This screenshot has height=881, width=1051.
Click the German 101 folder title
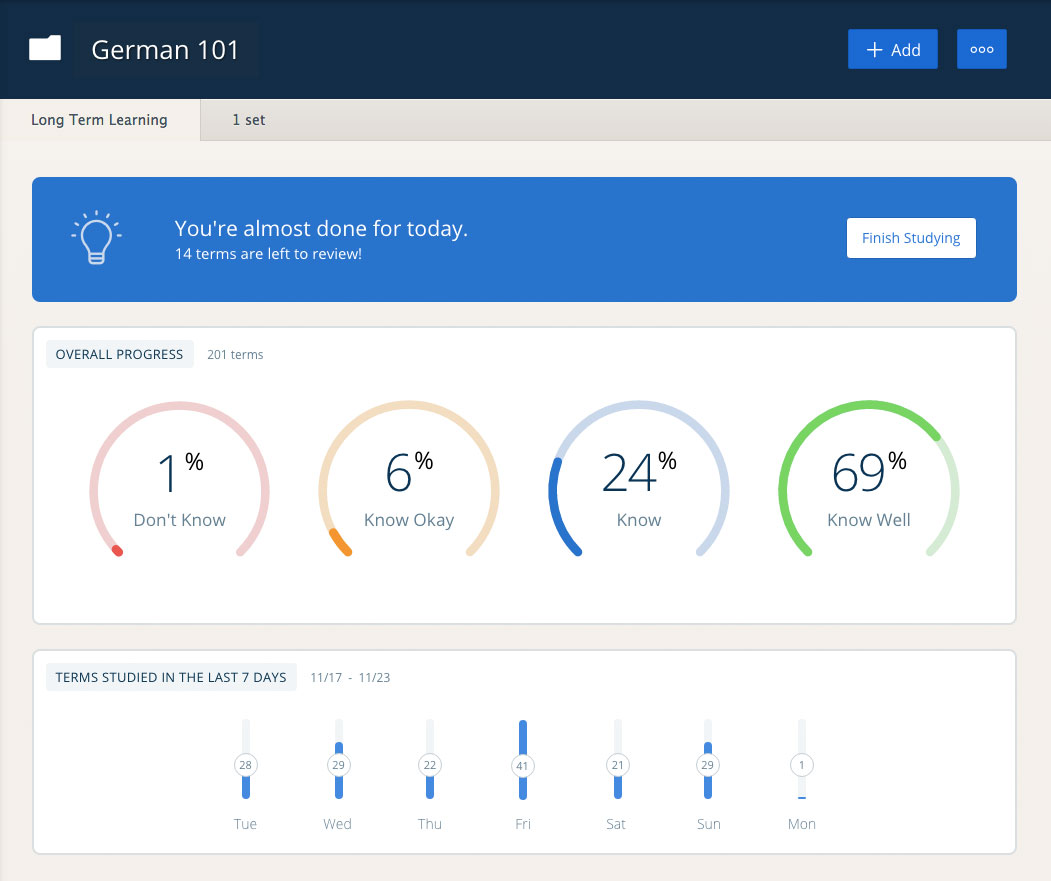coord(165,50)
